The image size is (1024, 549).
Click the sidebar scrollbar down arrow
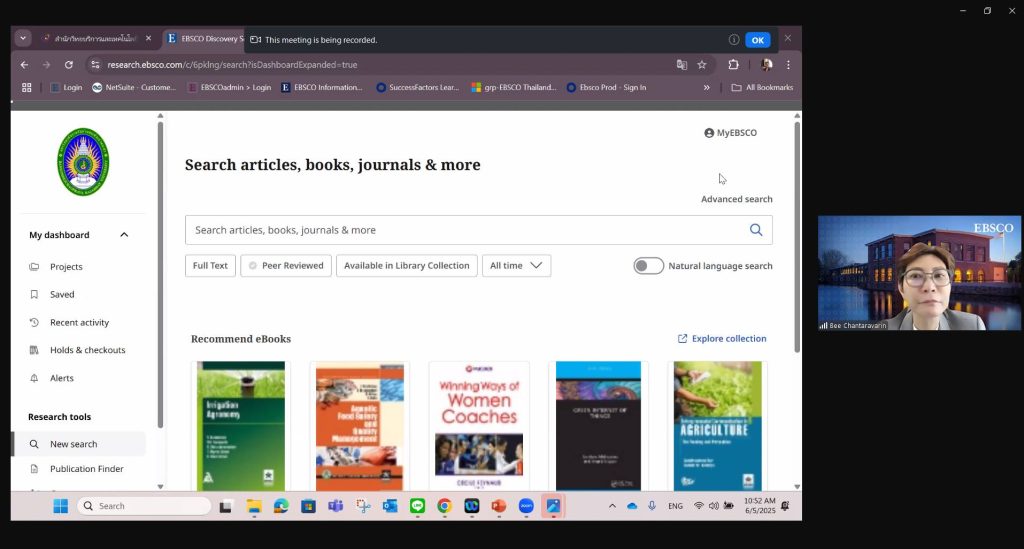click(x=161, y=487)
